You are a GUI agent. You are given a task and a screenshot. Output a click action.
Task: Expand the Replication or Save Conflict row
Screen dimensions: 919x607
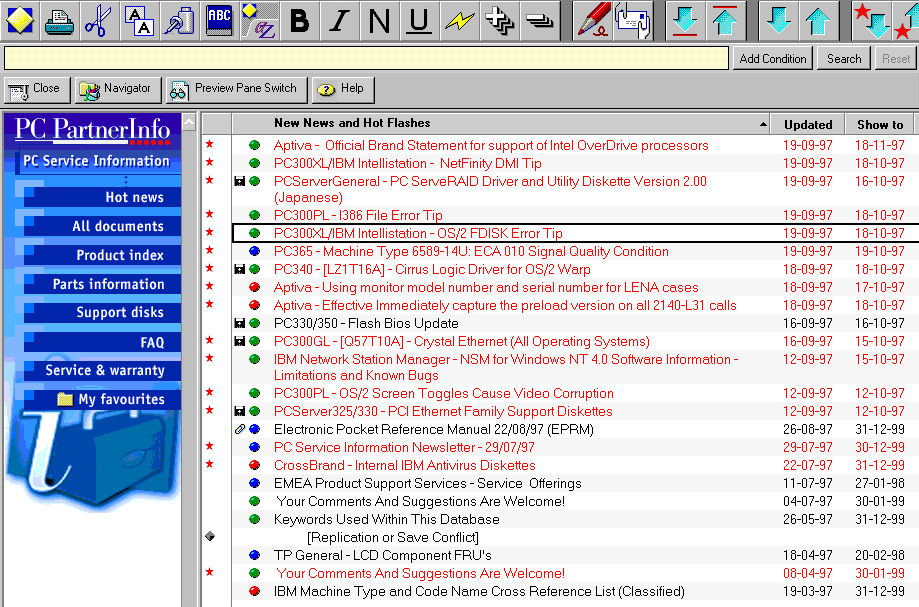(210, 537)
